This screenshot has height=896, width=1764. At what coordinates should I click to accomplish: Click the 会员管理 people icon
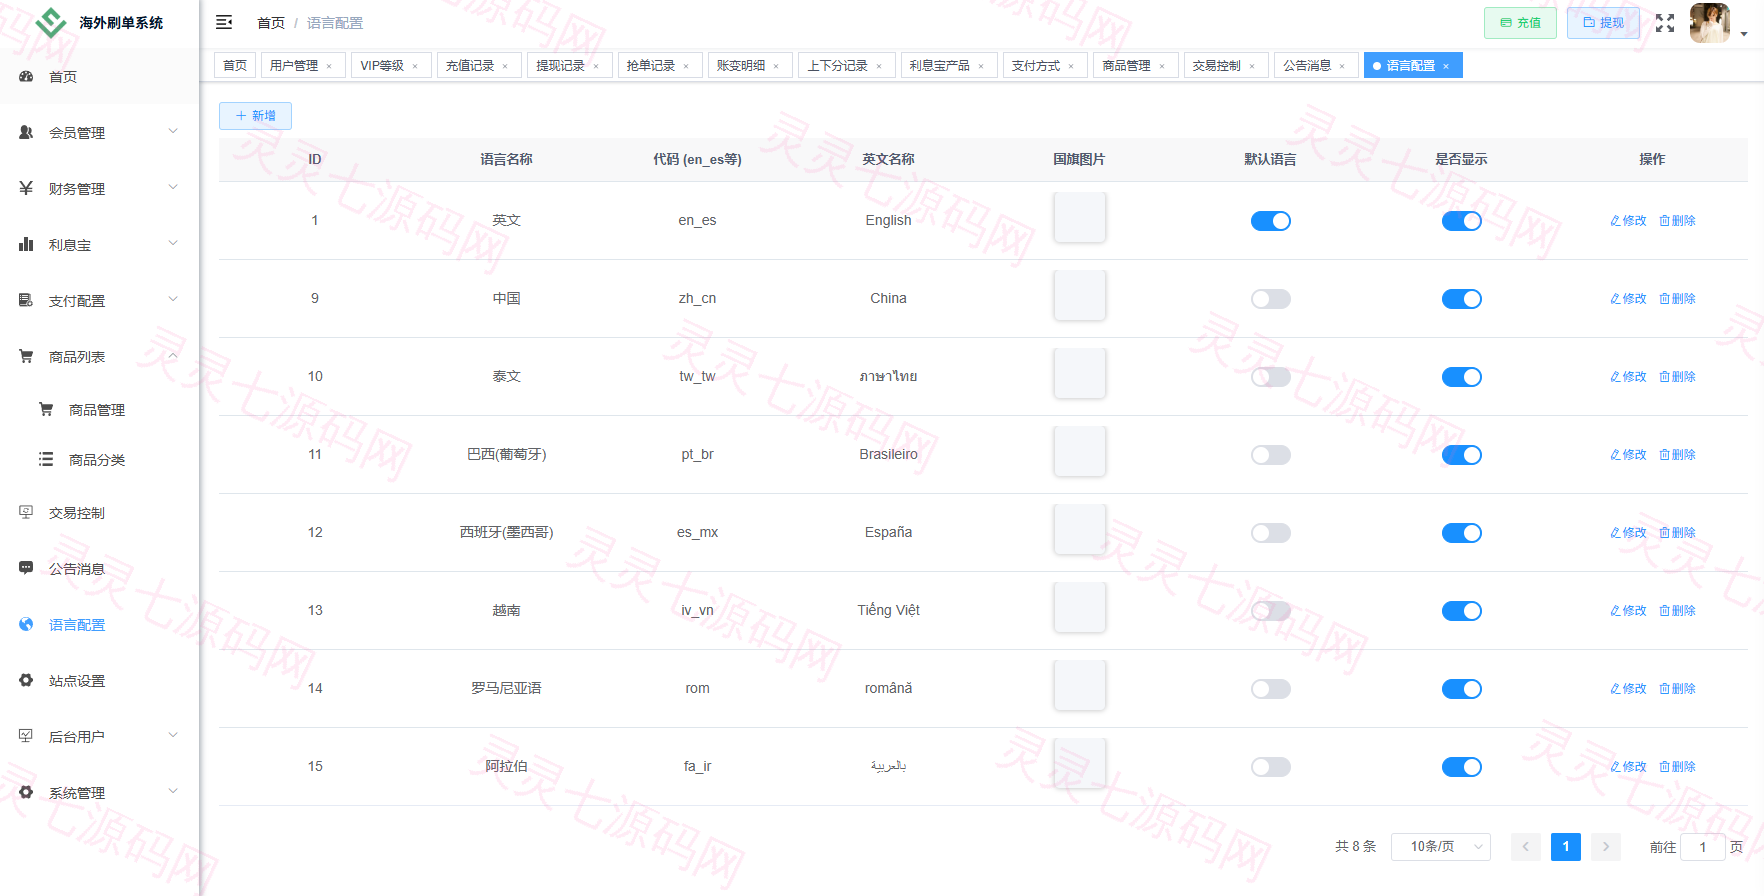tap(26, 133)
